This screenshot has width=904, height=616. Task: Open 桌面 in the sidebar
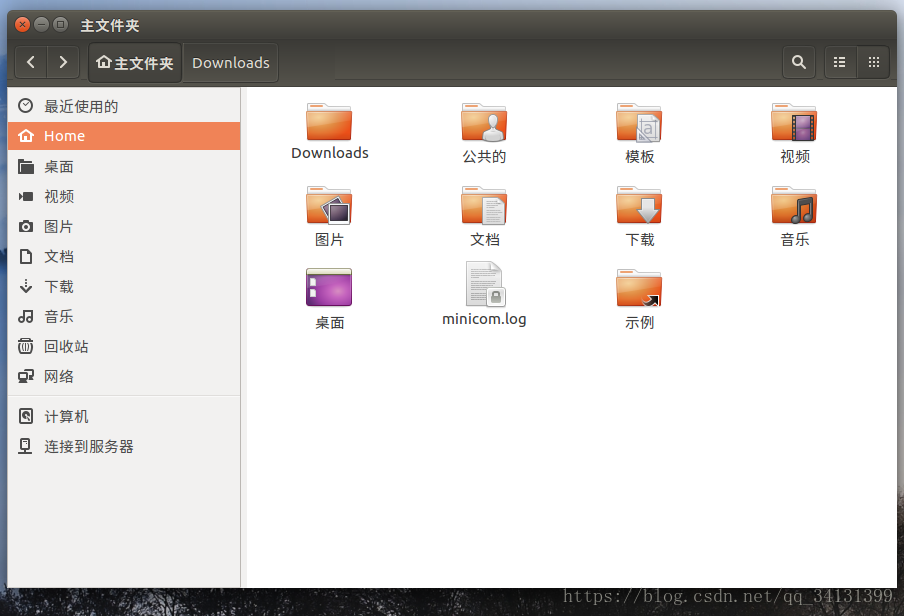(124, 167)
